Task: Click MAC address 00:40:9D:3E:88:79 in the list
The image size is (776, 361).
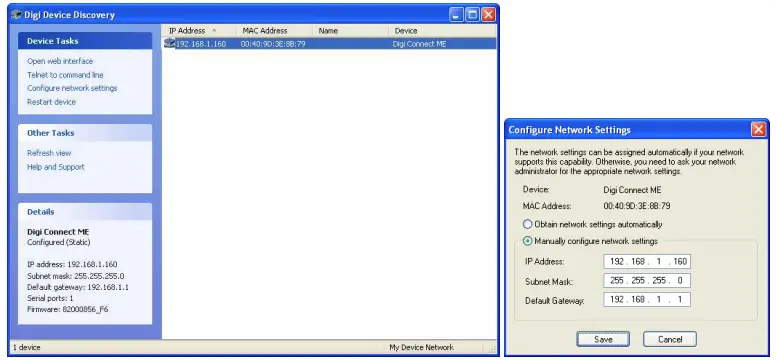Action: (x=273, y=44)
